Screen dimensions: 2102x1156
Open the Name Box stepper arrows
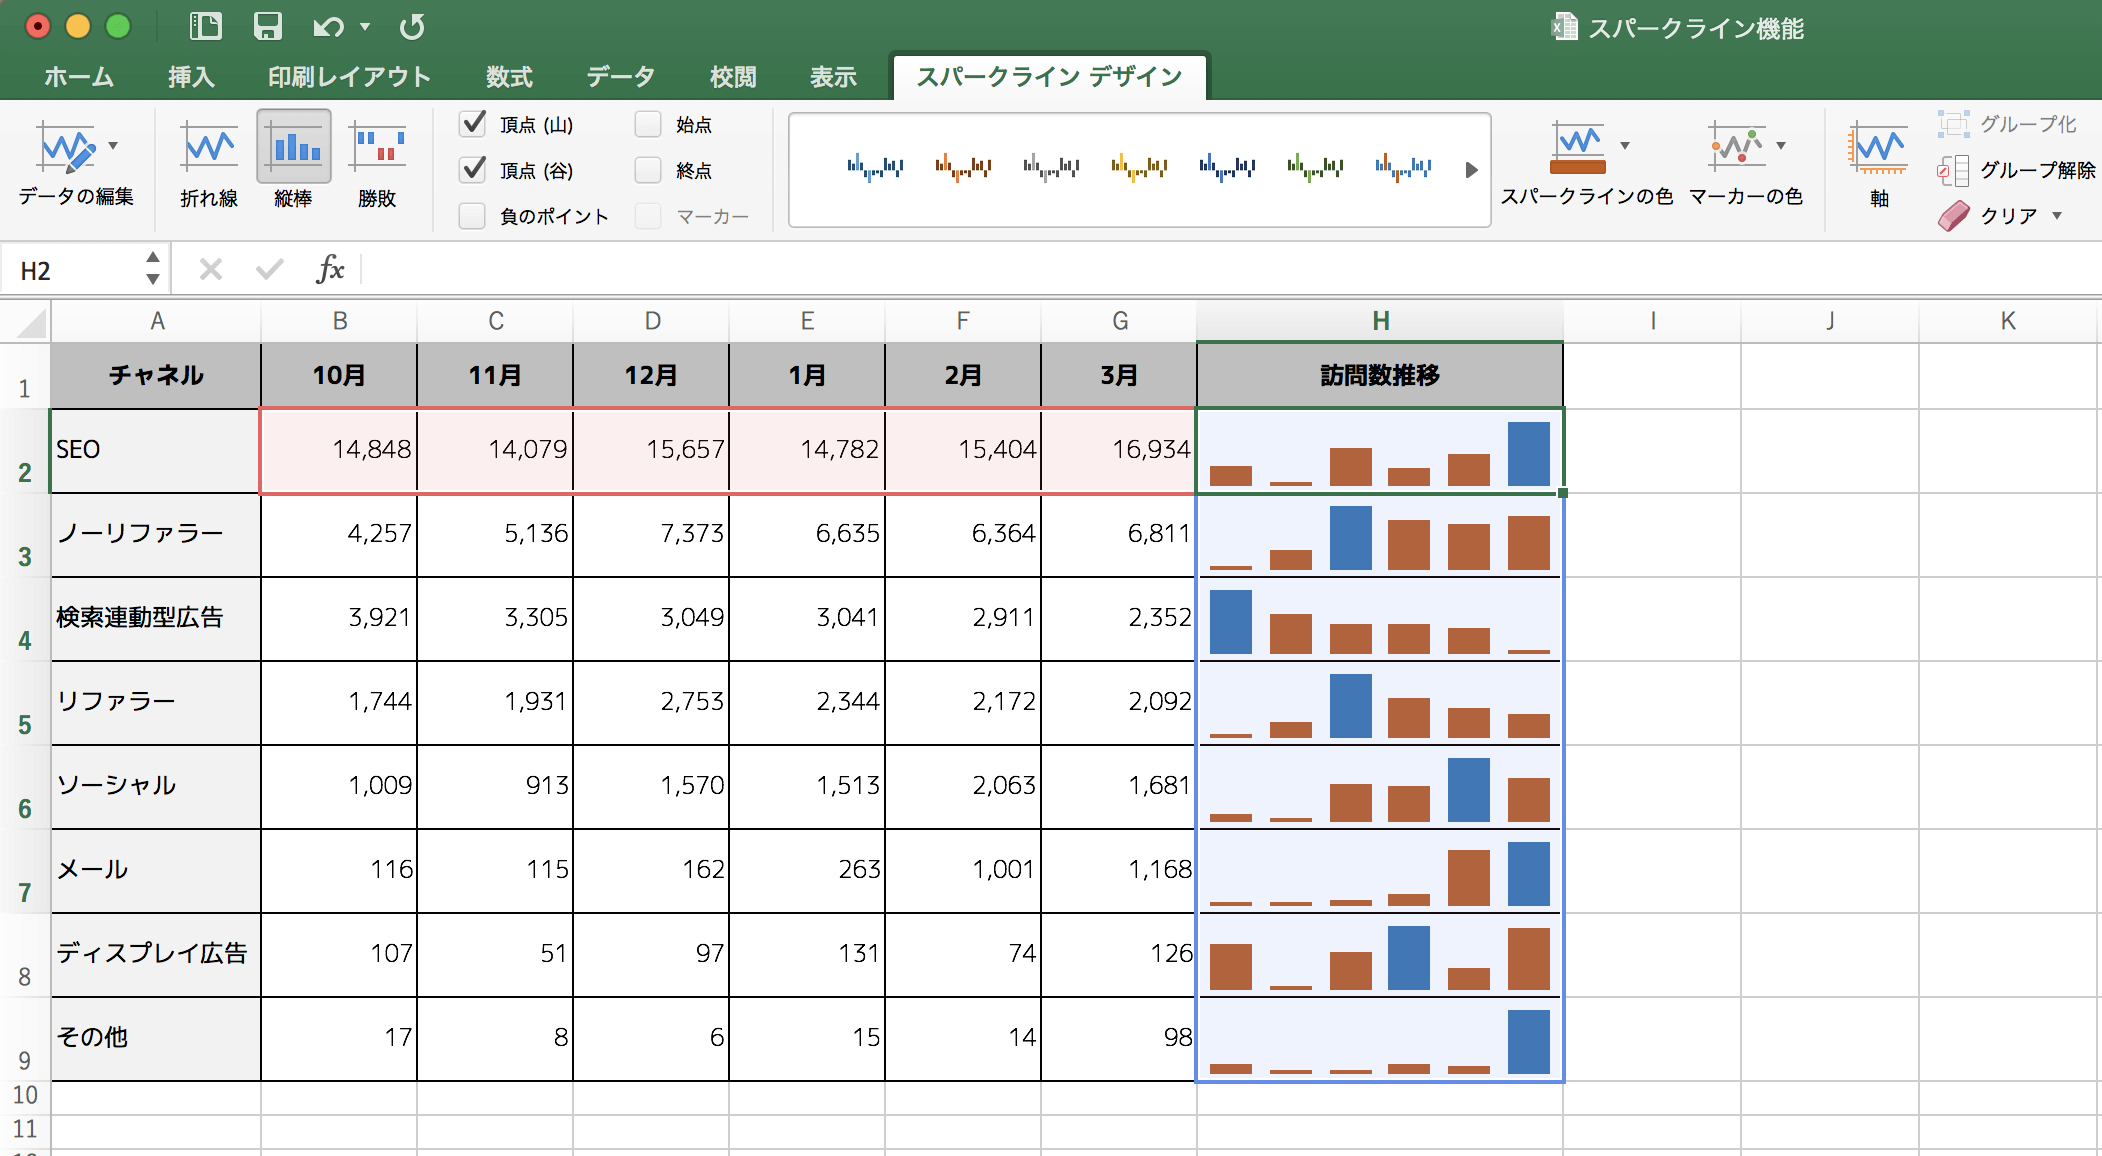click(153, 269)
